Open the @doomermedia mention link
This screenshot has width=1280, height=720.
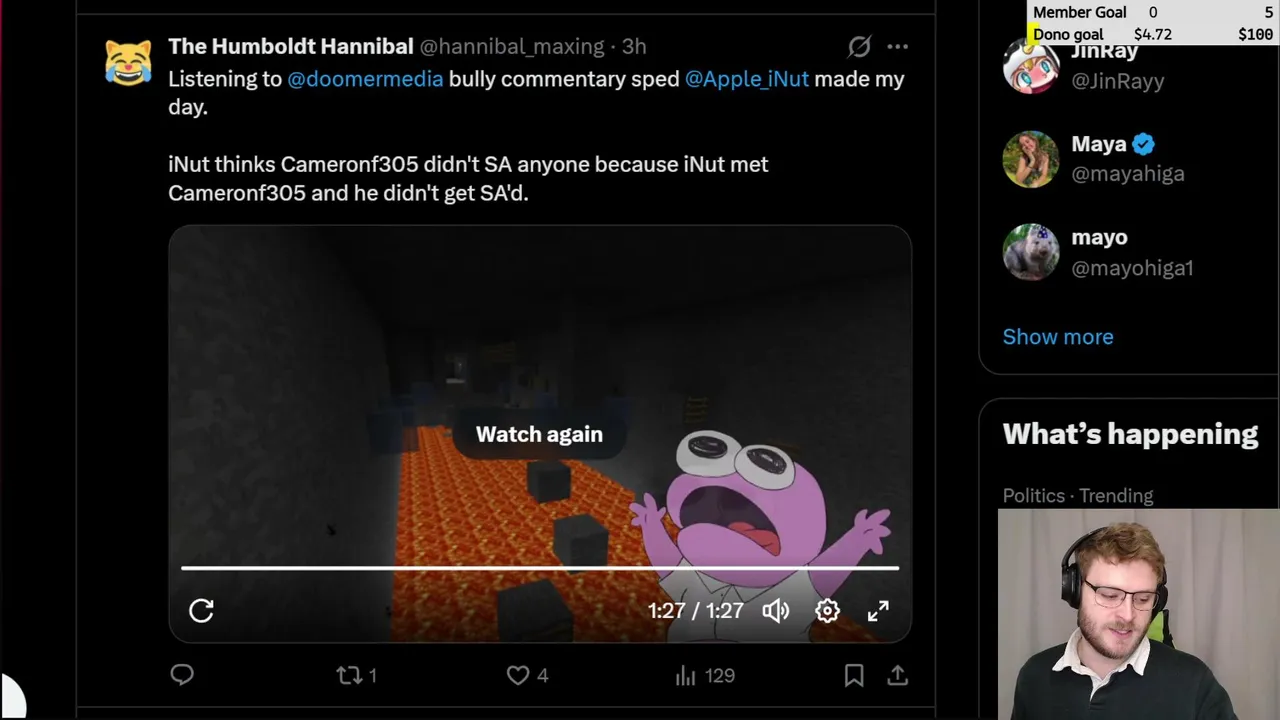(365, 79)
